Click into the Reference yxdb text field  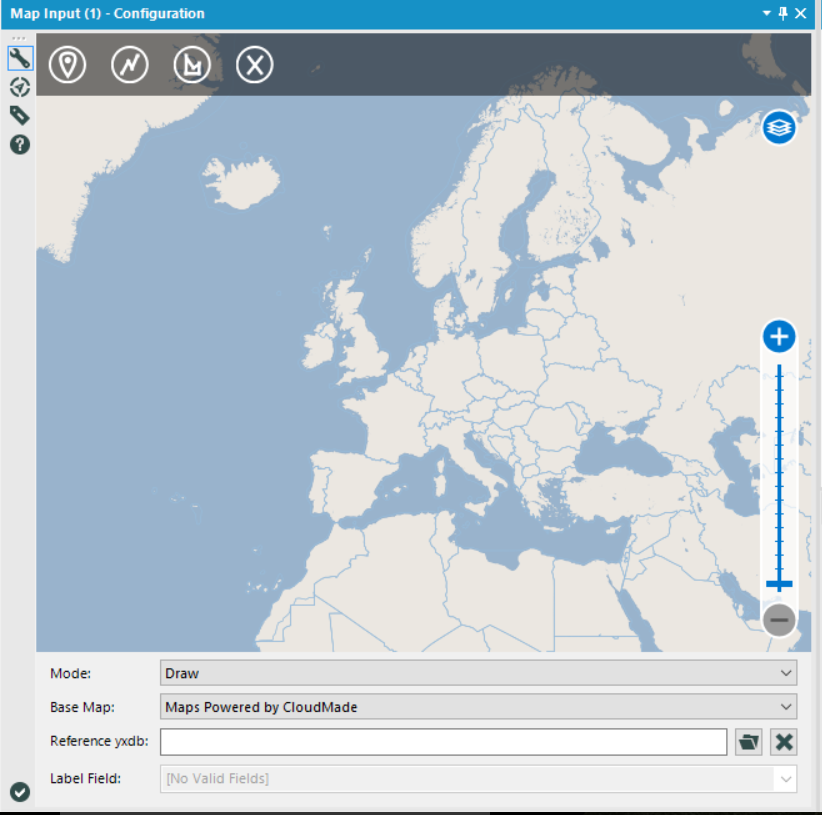443,742
